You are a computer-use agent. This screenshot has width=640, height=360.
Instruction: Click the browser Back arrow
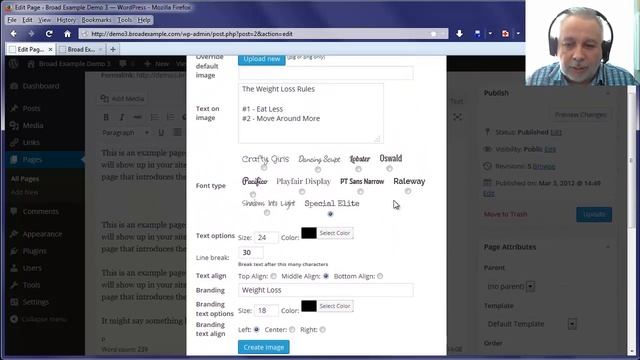[13, 34]
